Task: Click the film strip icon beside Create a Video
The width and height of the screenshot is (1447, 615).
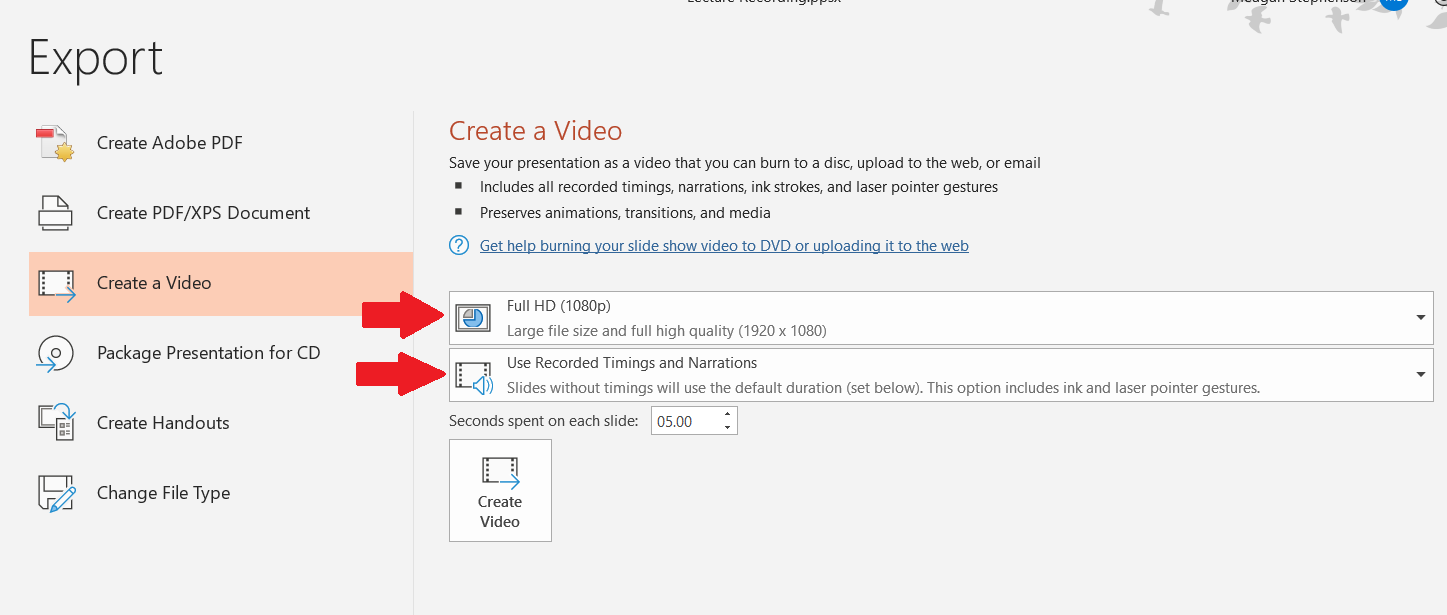Action: (57, 284)
